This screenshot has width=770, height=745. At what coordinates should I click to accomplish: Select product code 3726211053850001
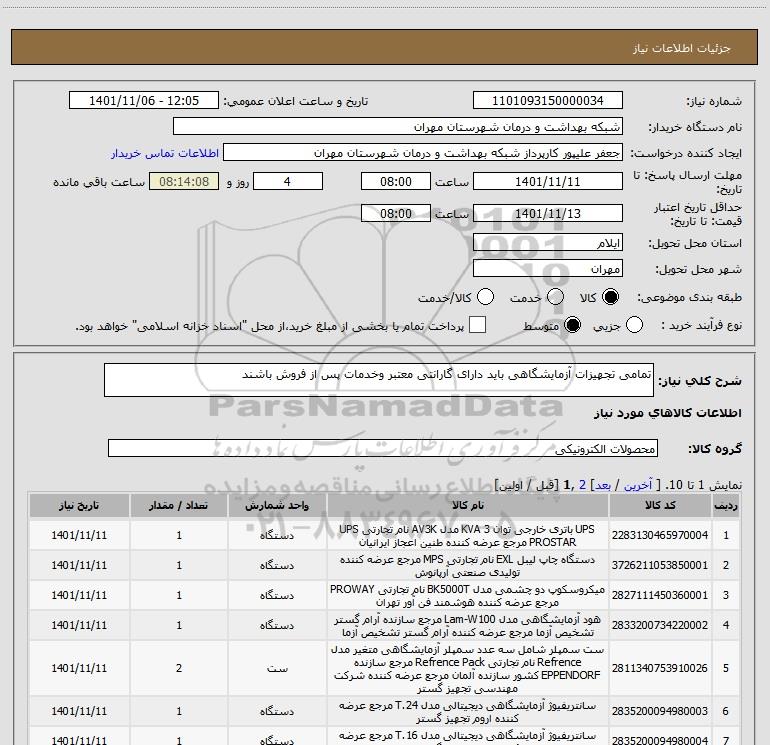coord(660,565)
